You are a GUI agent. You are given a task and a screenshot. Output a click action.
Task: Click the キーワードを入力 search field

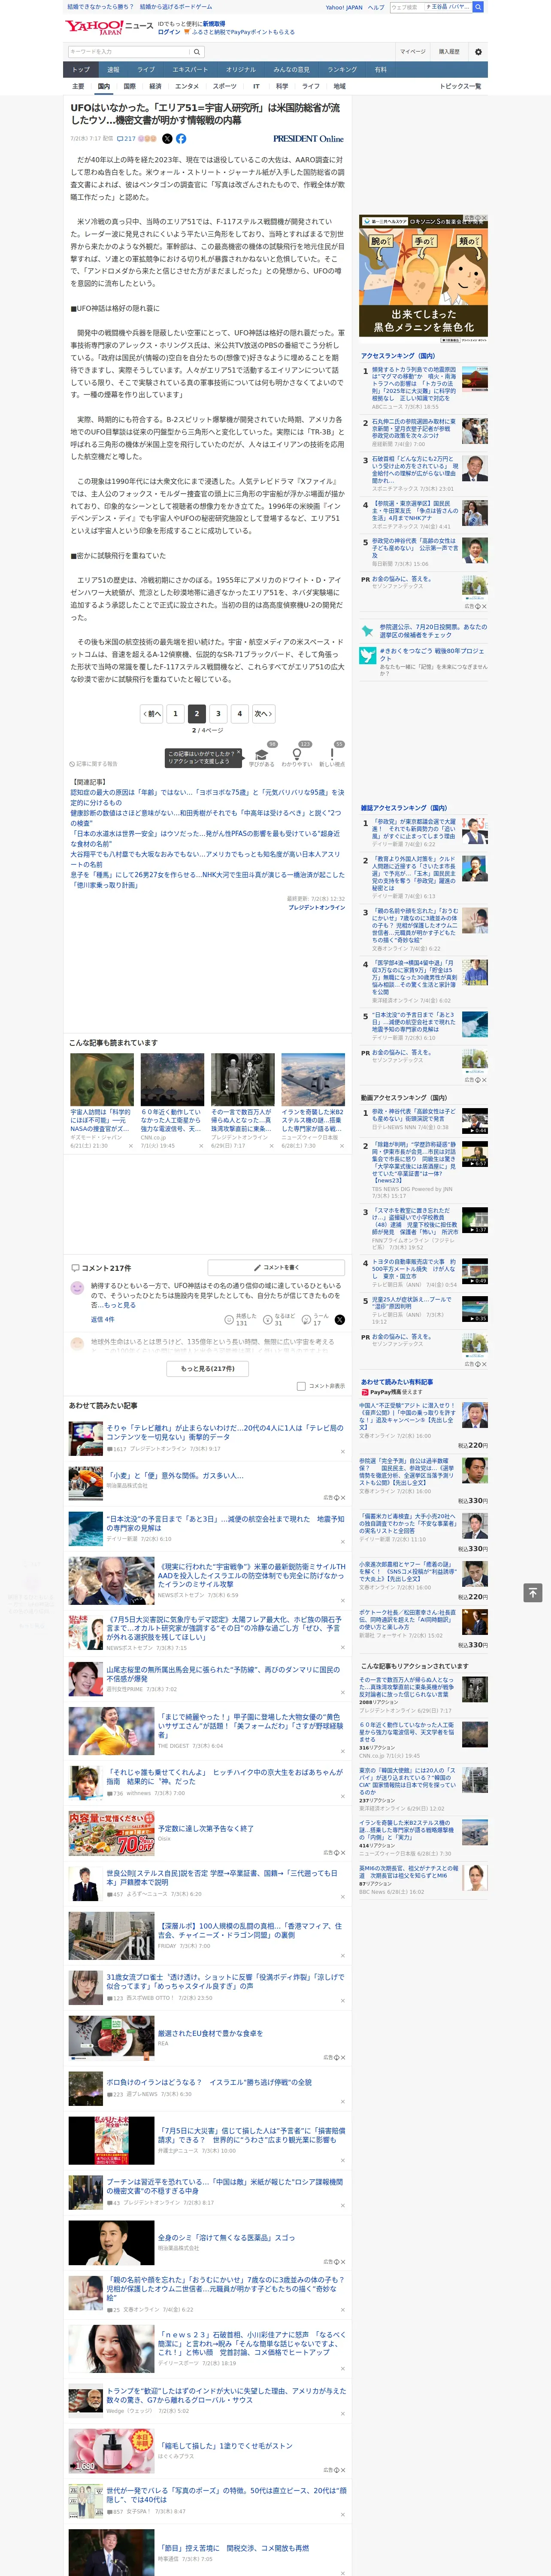[128, 52]
